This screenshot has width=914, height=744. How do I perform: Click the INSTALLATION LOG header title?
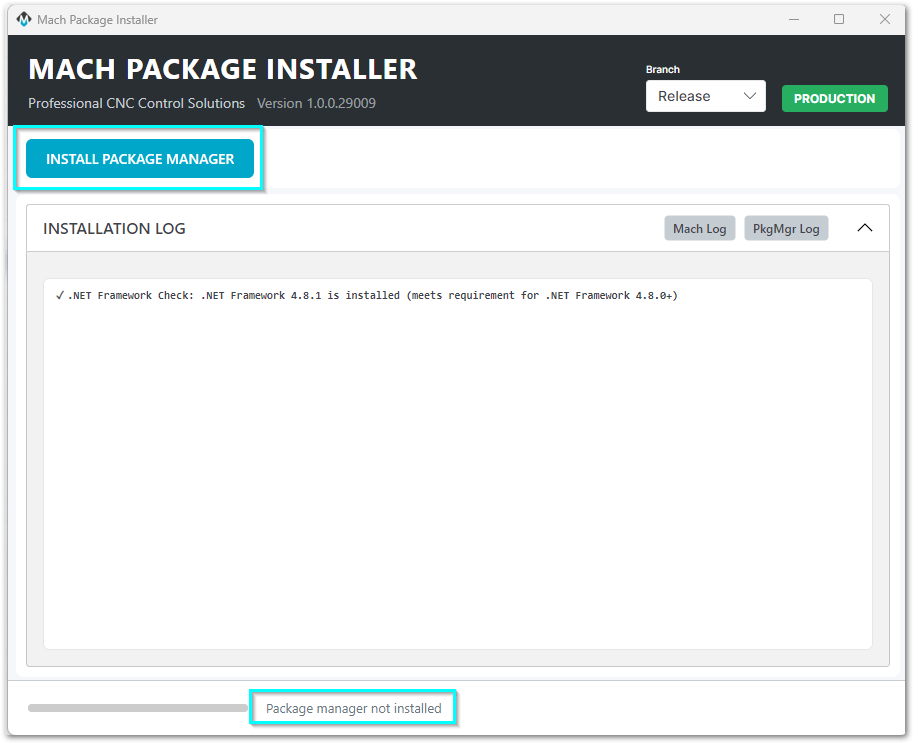(114, 229)
